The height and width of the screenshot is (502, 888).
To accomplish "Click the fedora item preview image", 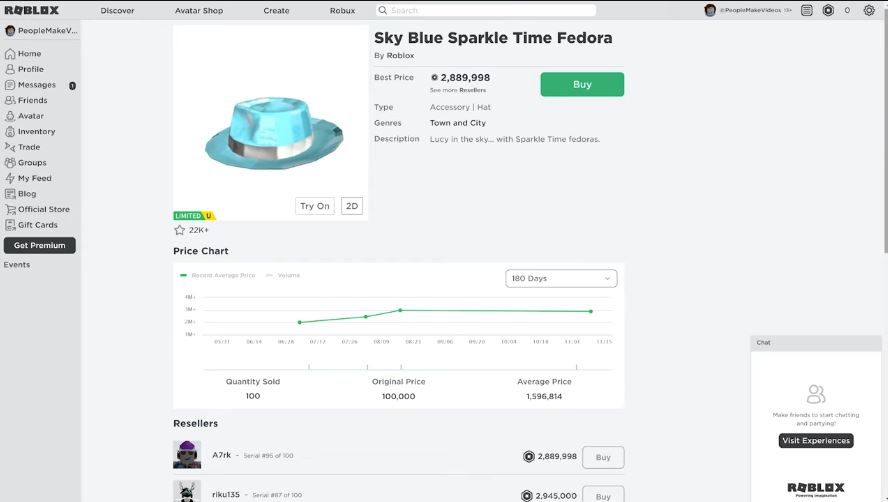I will click(x=271, y=122).
